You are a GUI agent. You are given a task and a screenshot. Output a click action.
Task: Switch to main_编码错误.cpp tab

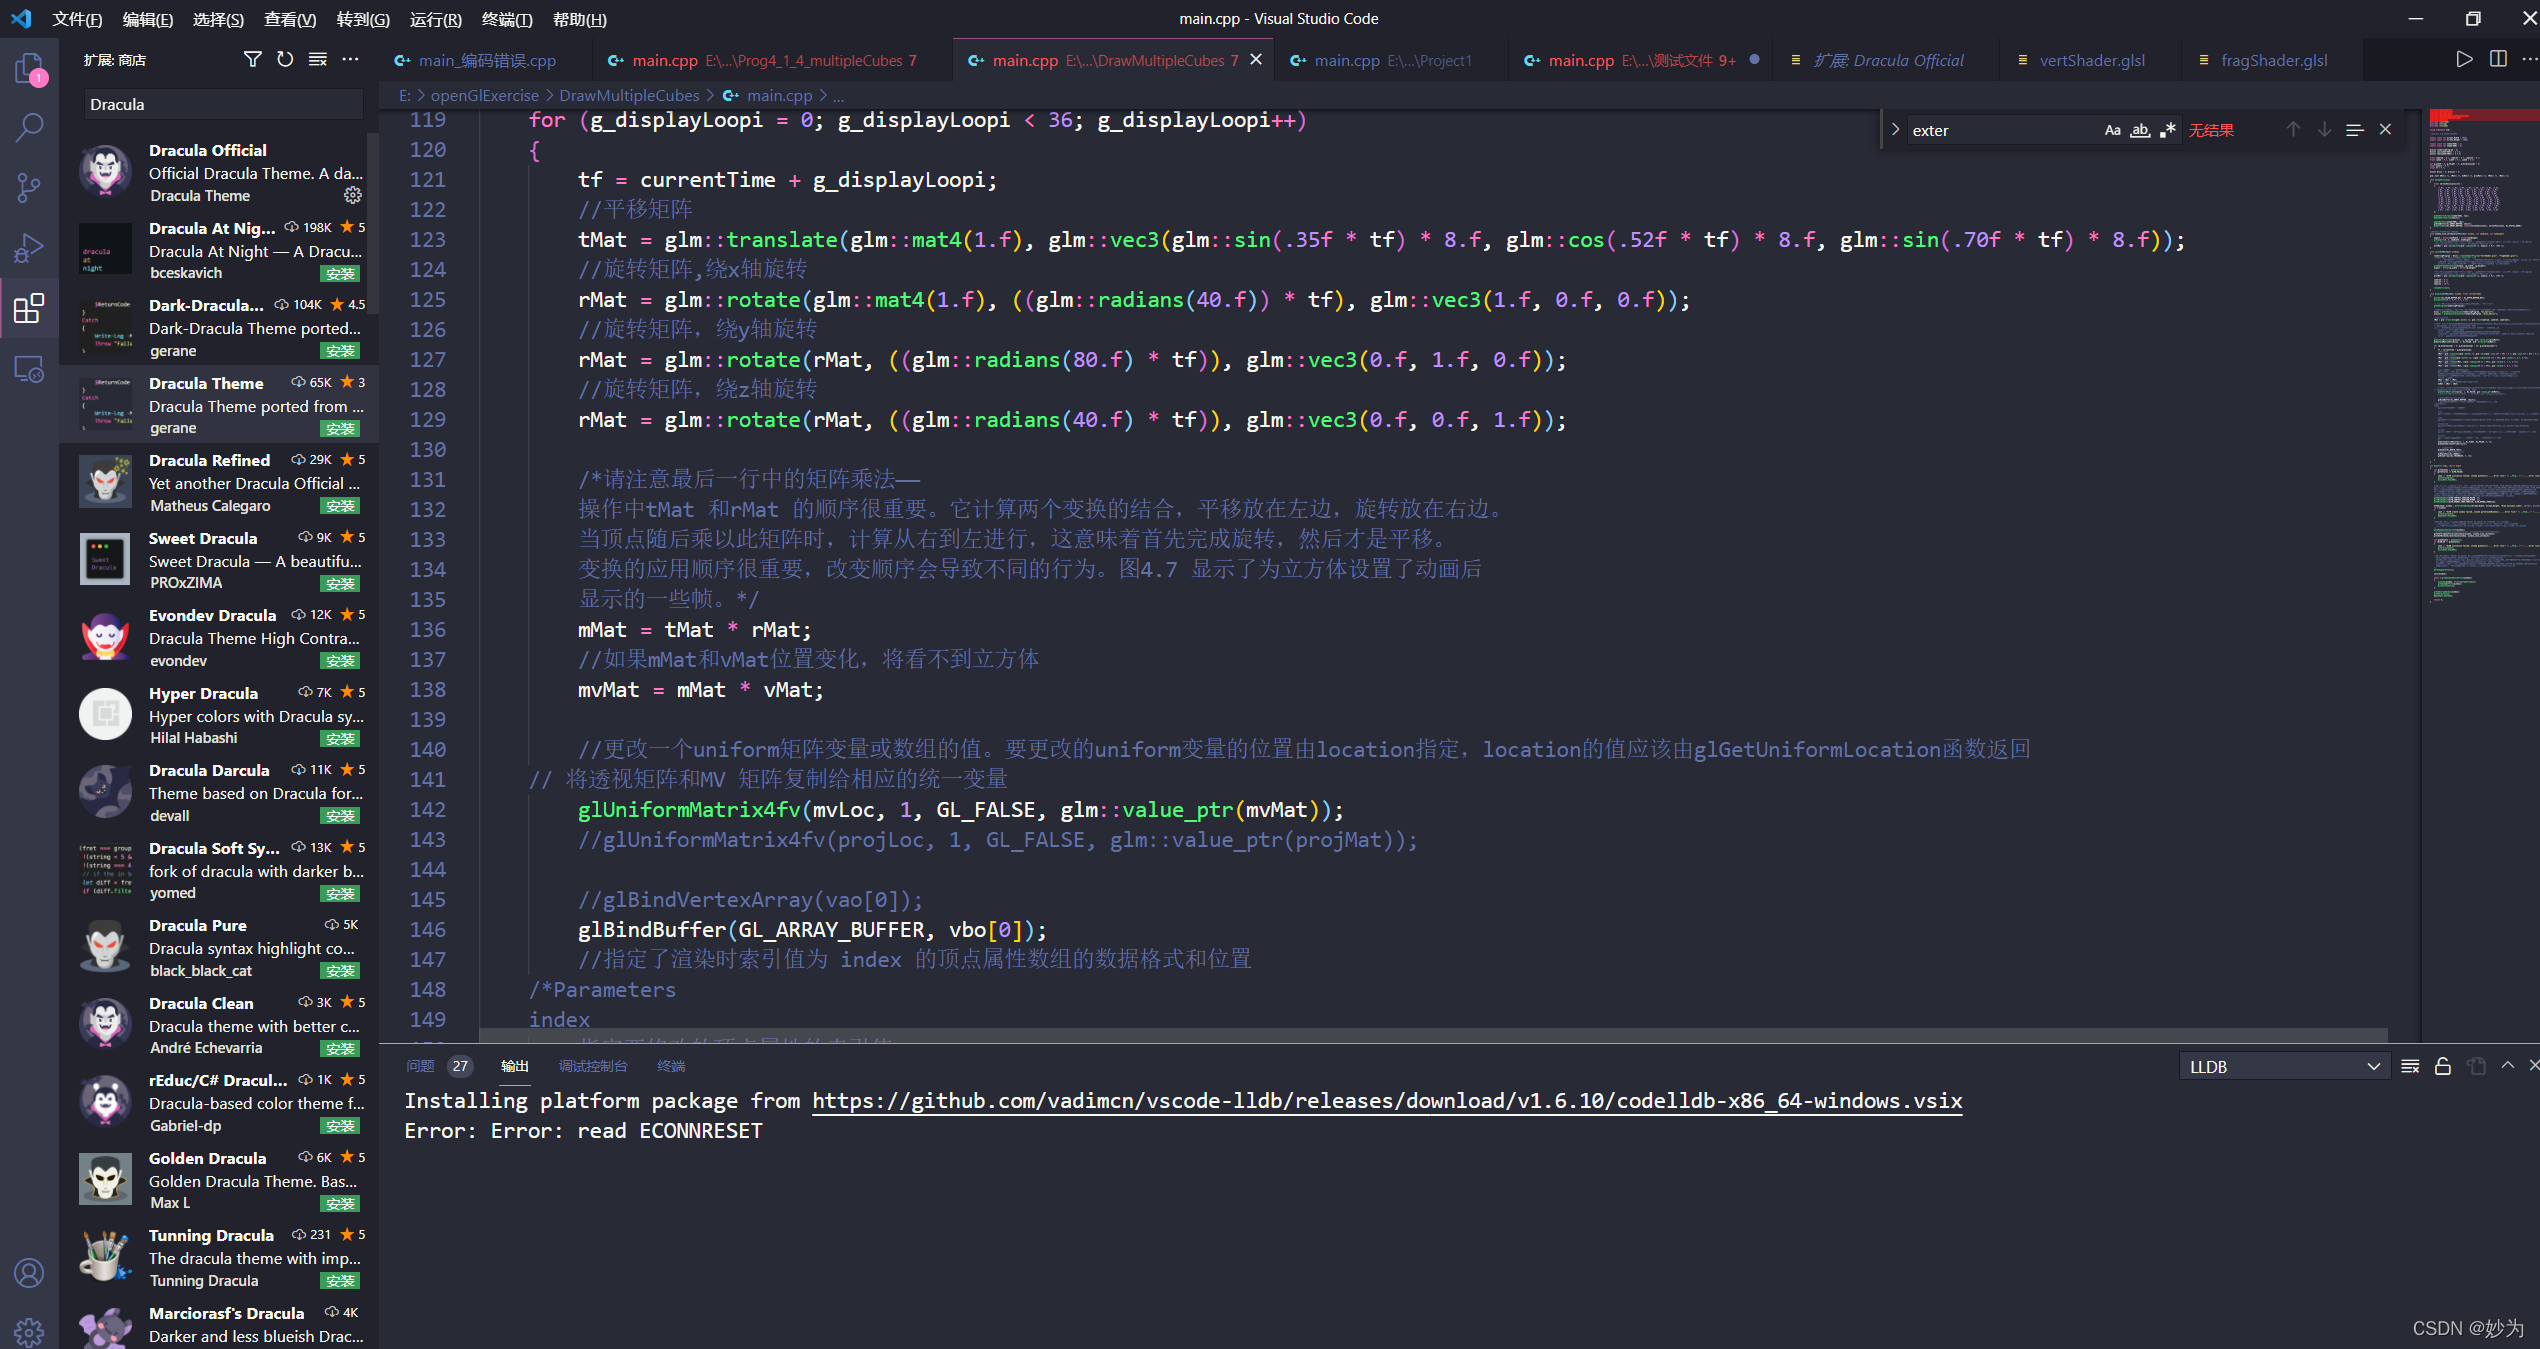(486, 60)
